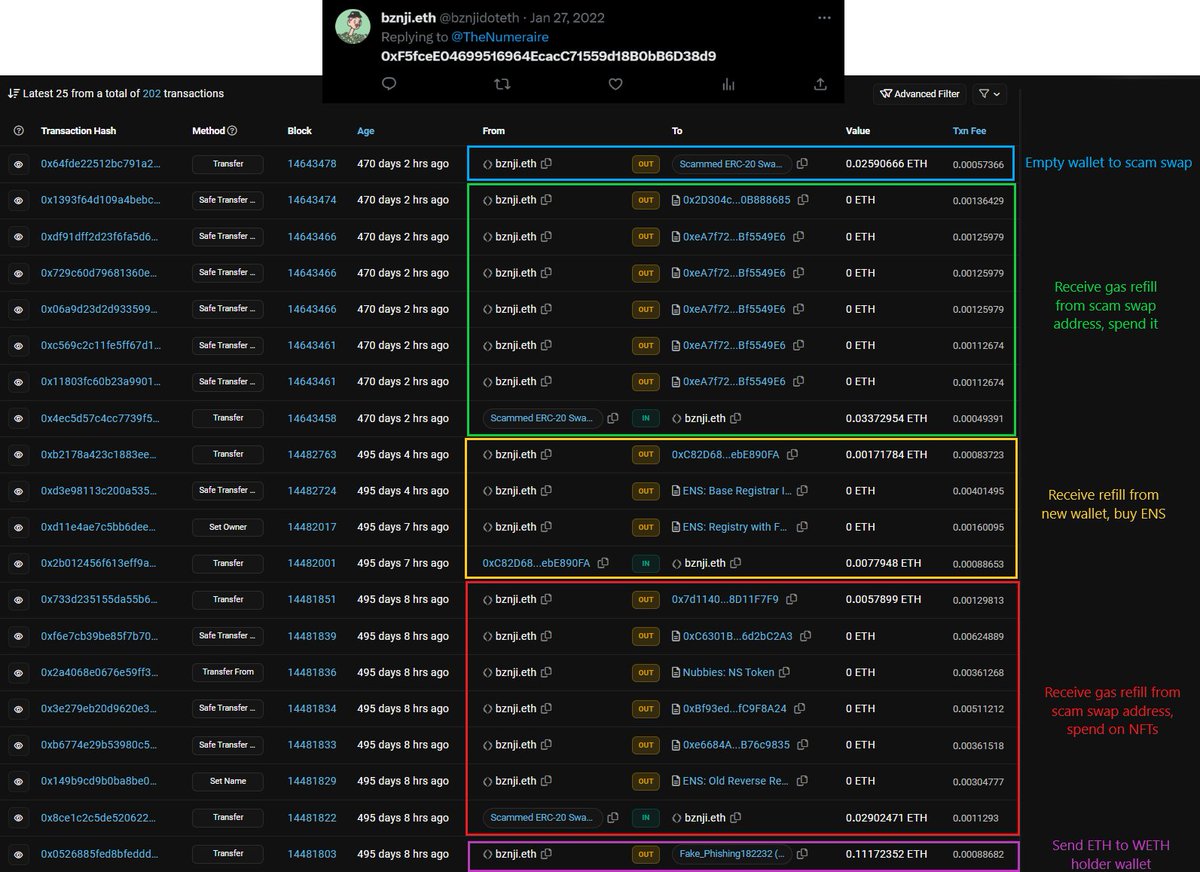
Task: Copy Fake_Phishing182232 address
Action: [802, 853]
